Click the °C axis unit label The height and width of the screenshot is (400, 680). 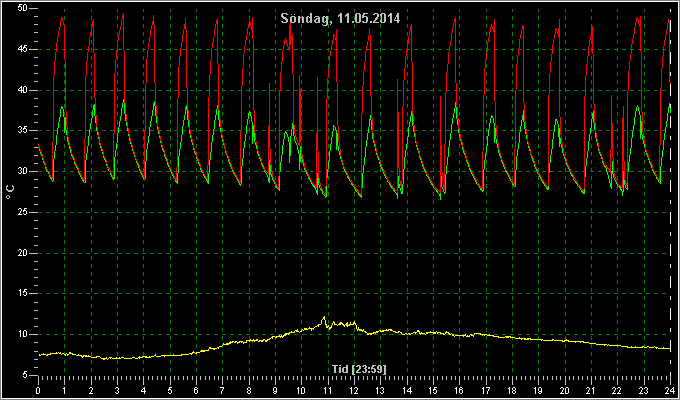click(x=10, y=191)
